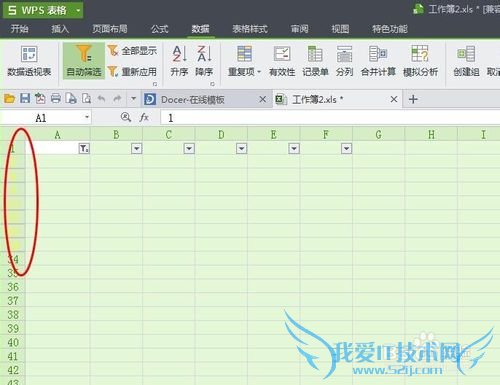500x385 pixels.
Task: Open the filter dropdown in column A
Action: coord(84,148)
